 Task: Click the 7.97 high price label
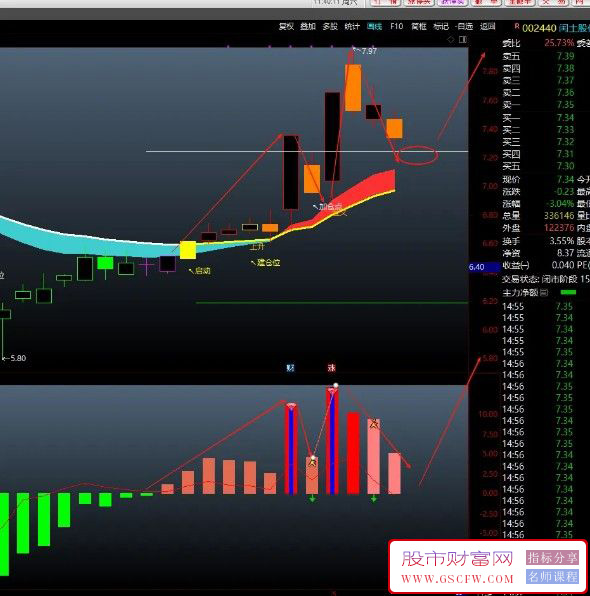[369, 51]
